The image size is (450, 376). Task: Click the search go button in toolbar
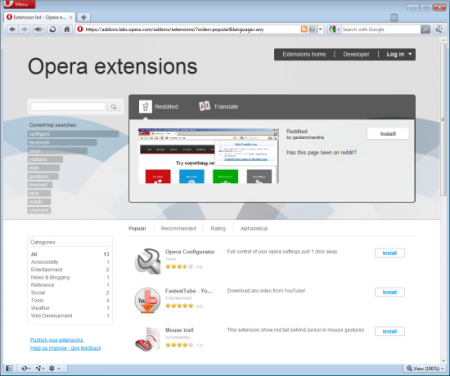pos(426,29)
